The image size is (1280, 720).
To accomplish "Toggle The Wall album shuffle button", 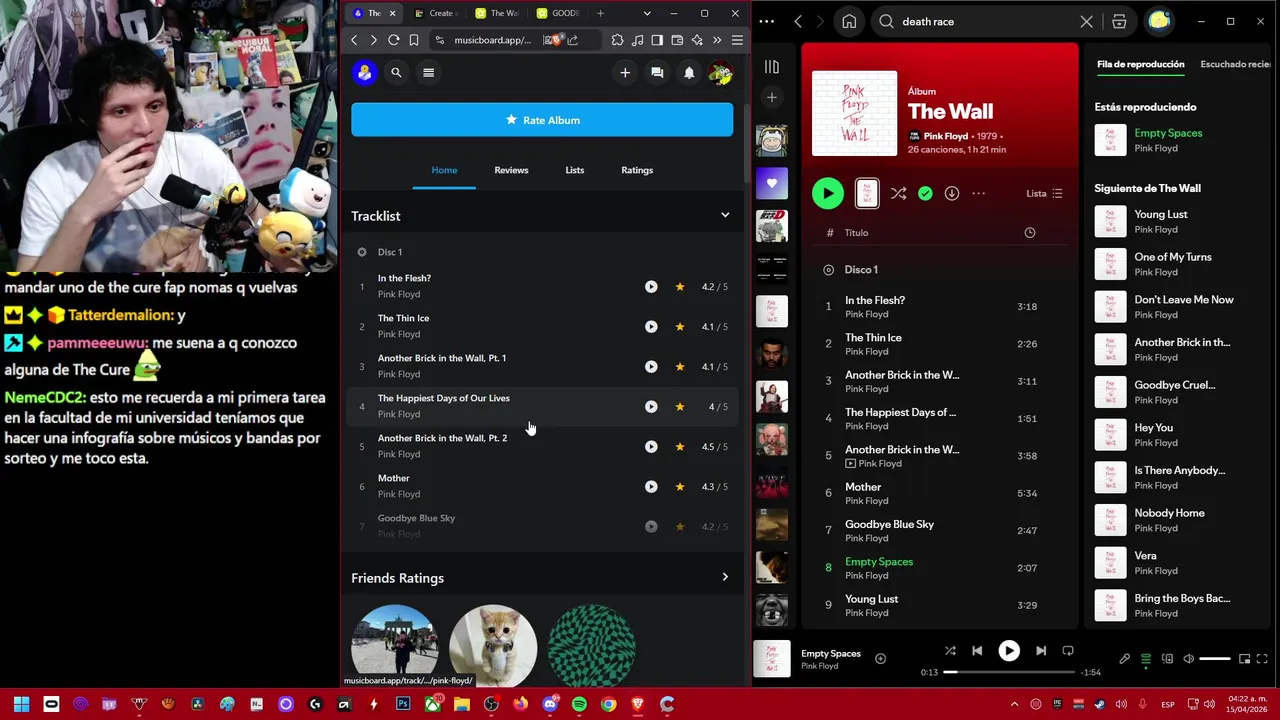I will 899,193.
